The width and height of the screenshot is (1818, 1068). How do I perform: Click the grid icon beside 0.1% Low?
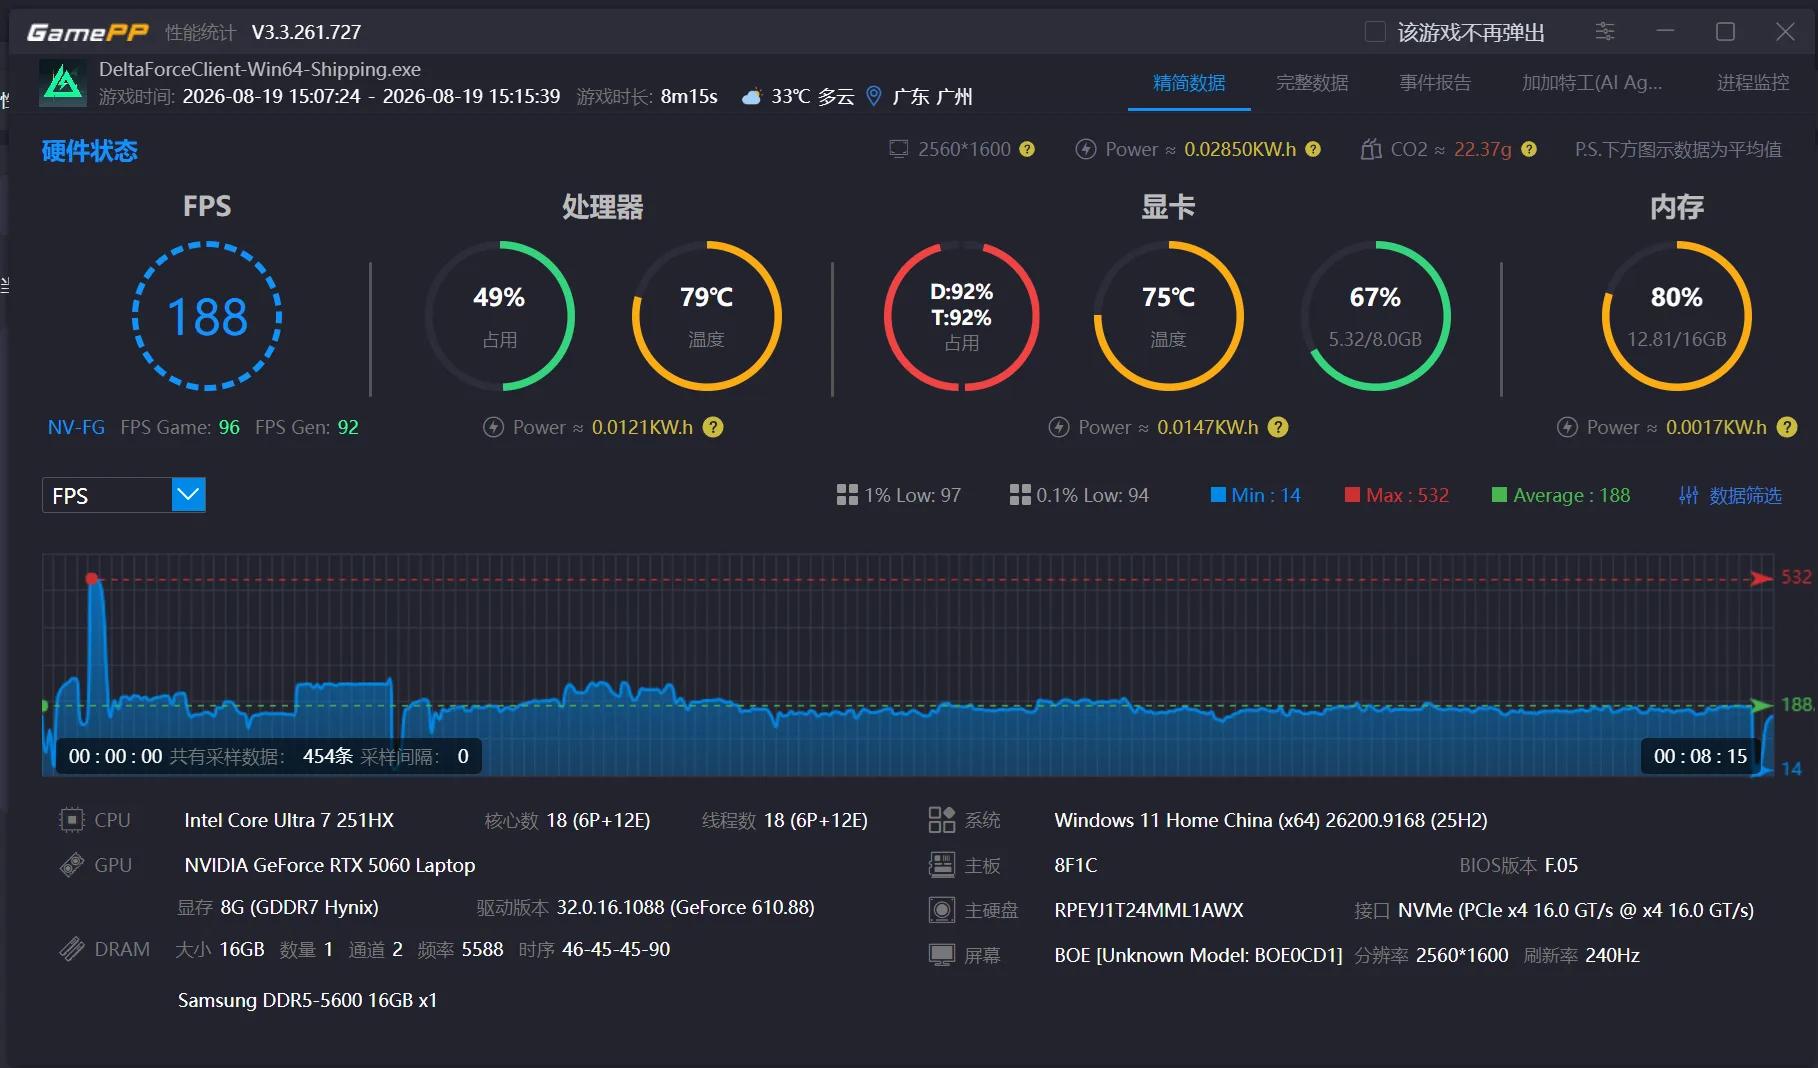[x=1020, y=495]
